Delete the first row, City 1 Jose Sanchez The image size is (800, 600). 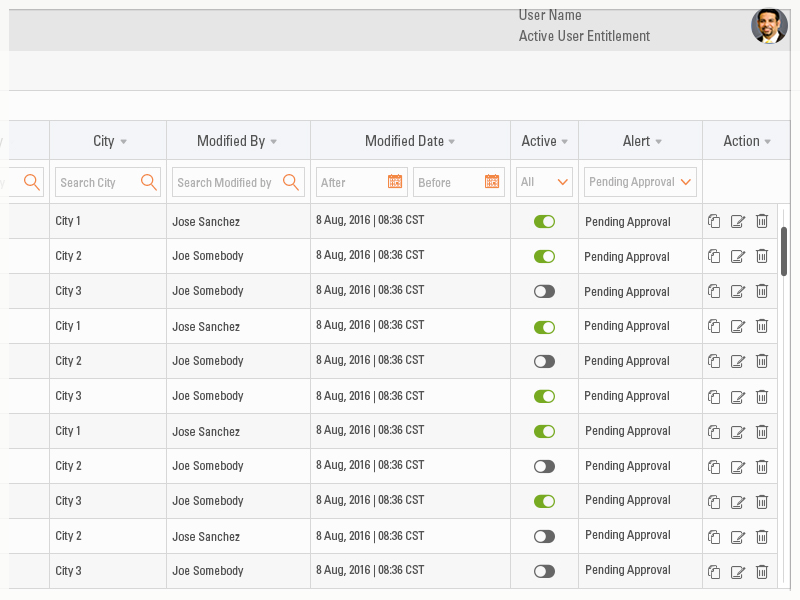coord(762,221)
